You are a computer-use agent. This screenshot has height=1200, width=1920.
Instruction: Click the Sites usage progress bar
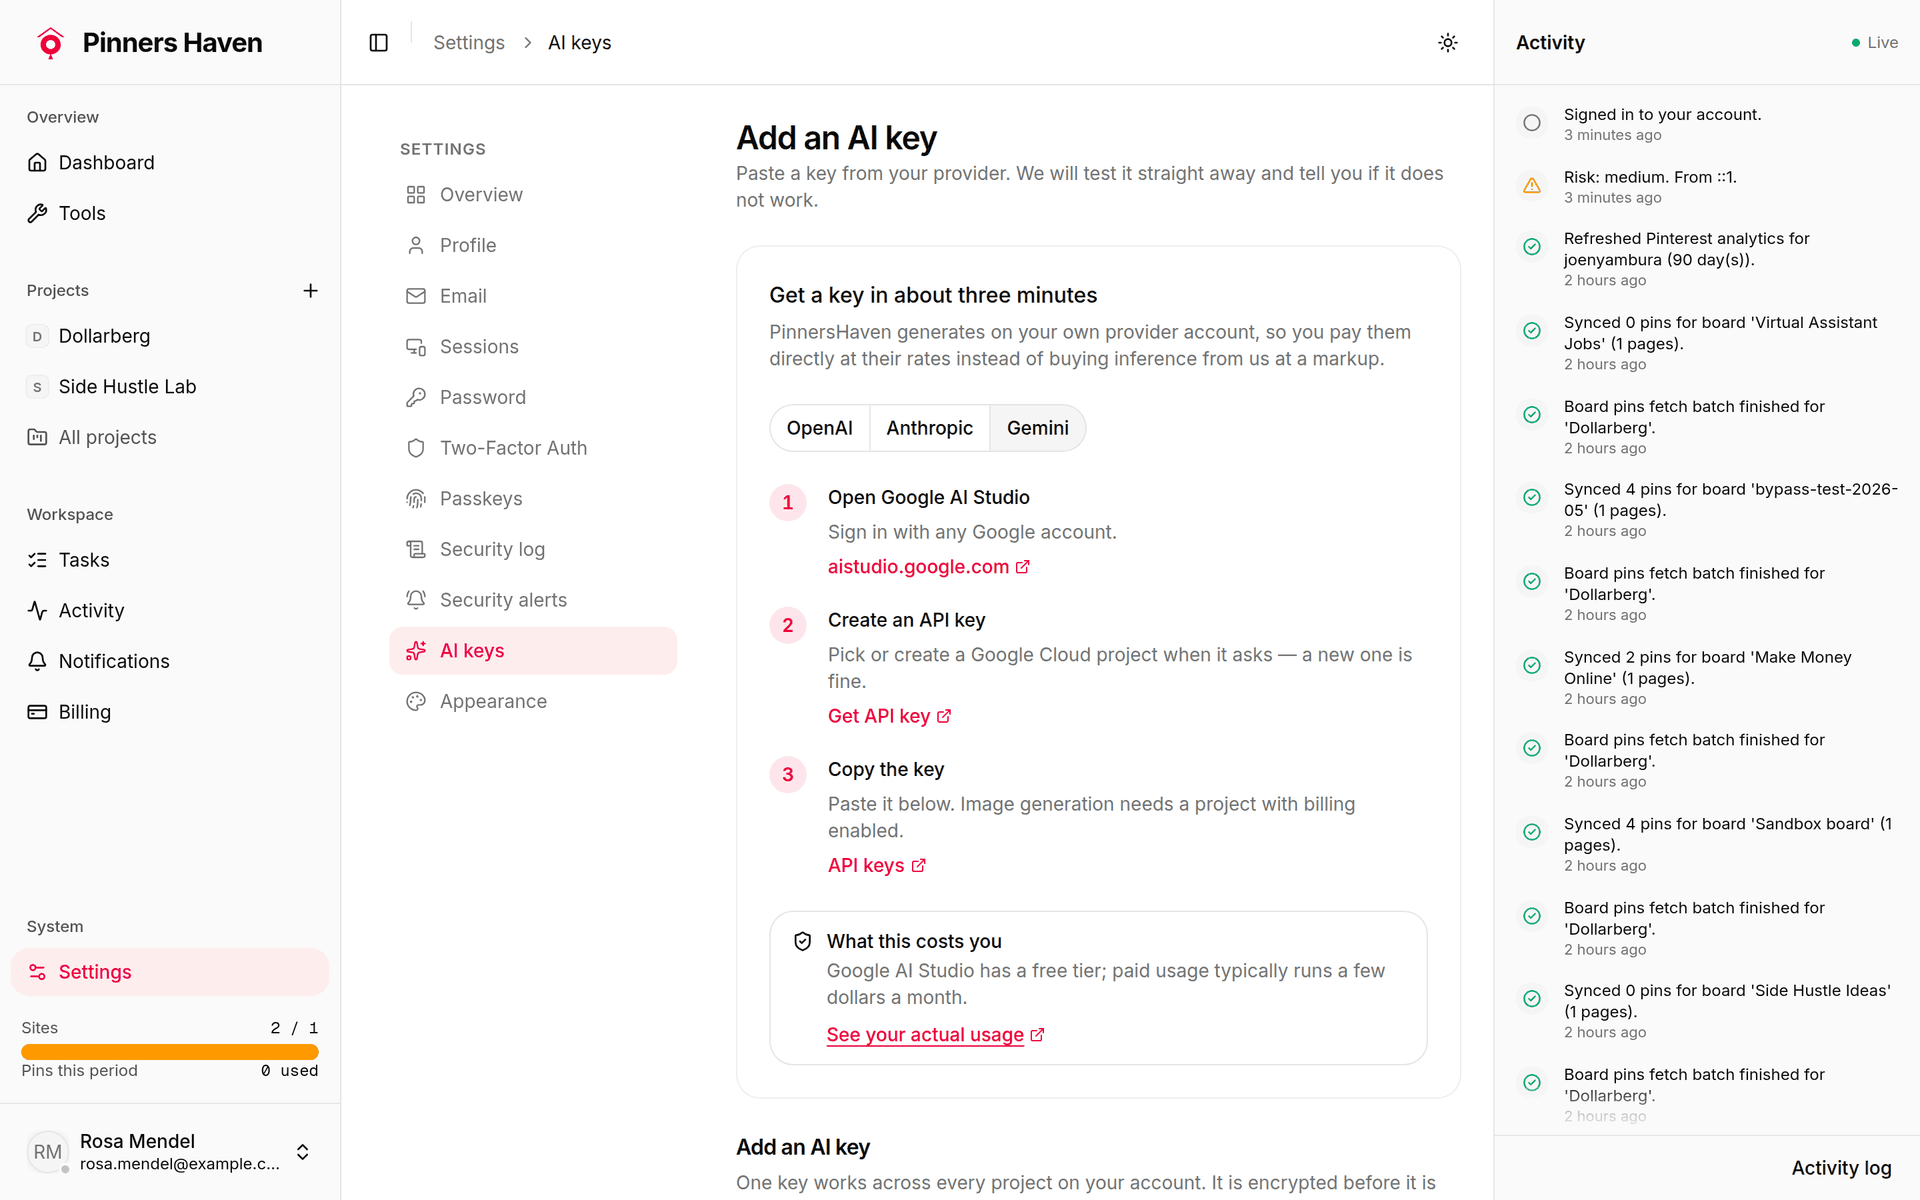(170, 1052)
